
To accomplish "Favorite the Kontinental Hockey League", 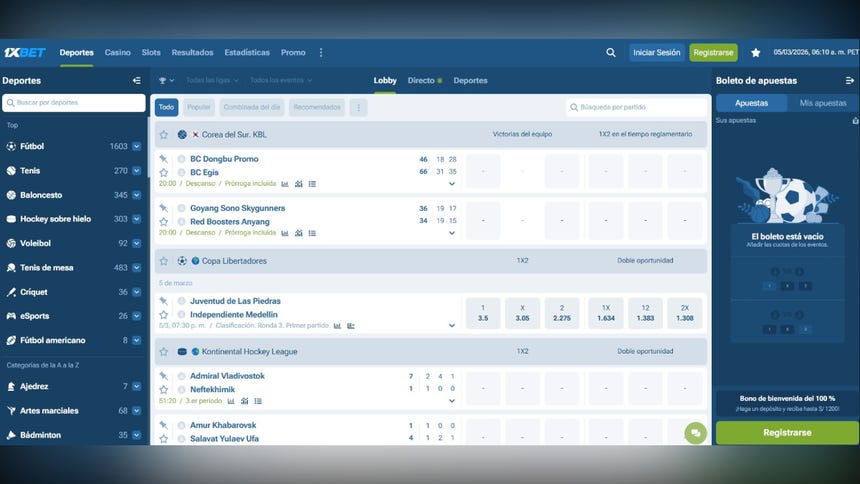I will 163,351.
